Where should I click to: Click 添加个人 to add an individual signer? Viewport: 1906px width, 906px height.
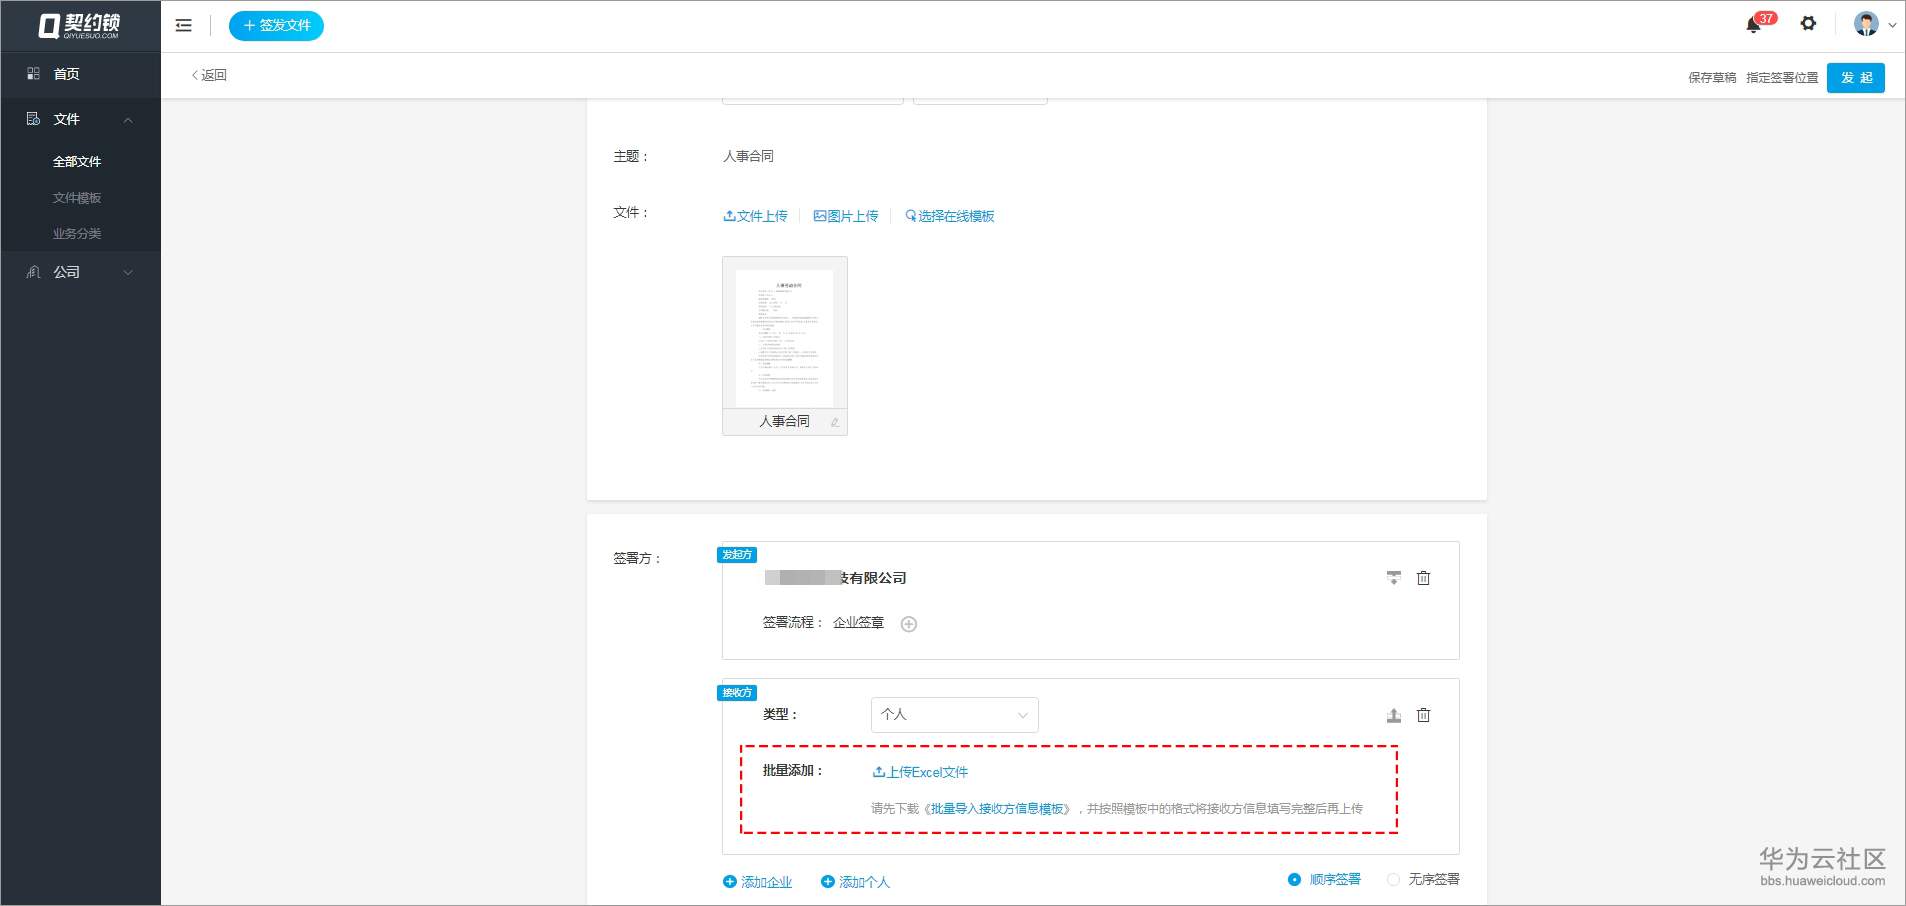coord(855,882)
